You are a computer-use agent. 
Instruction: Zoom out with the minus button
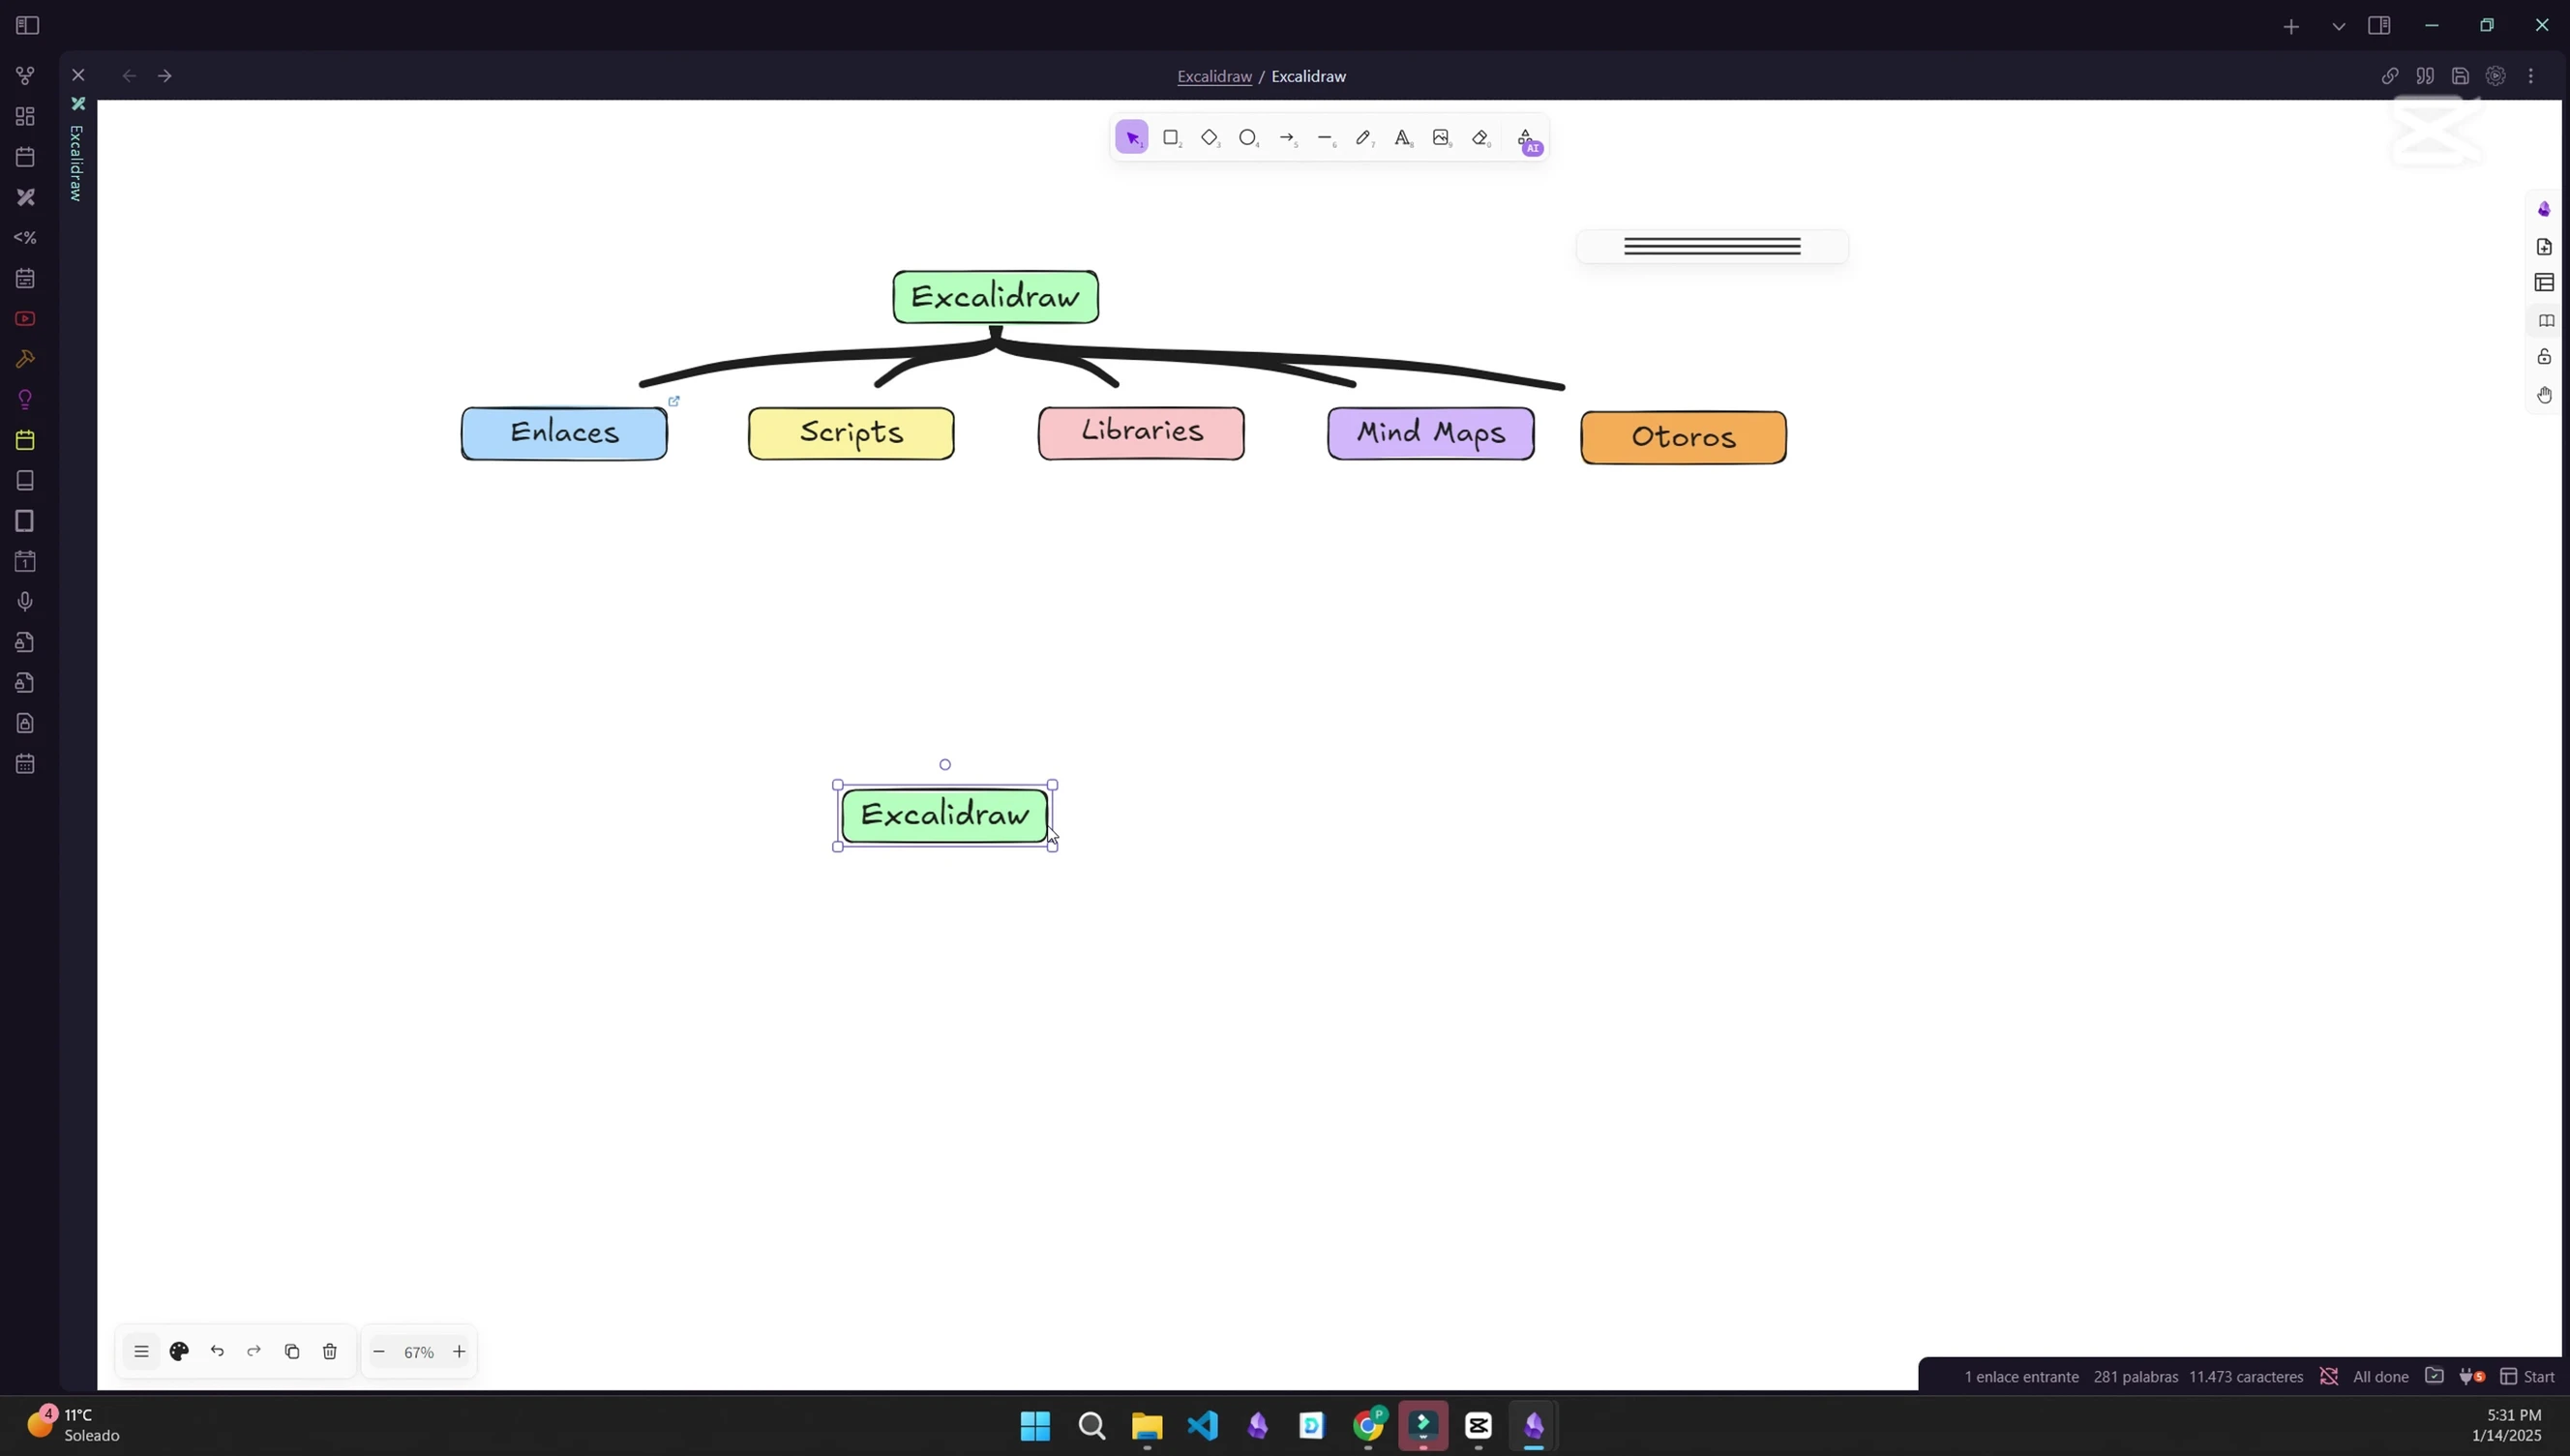point(379,1352)
